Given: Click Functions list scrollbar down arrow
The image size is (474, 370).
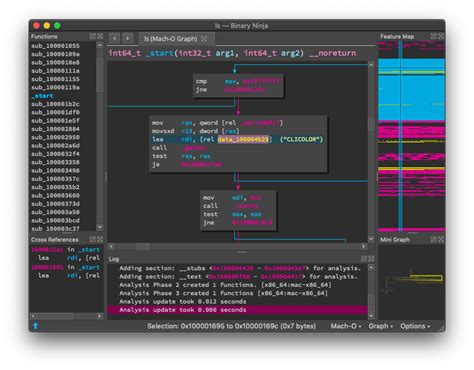Looking at the screenshot, I should click(100, 227).
